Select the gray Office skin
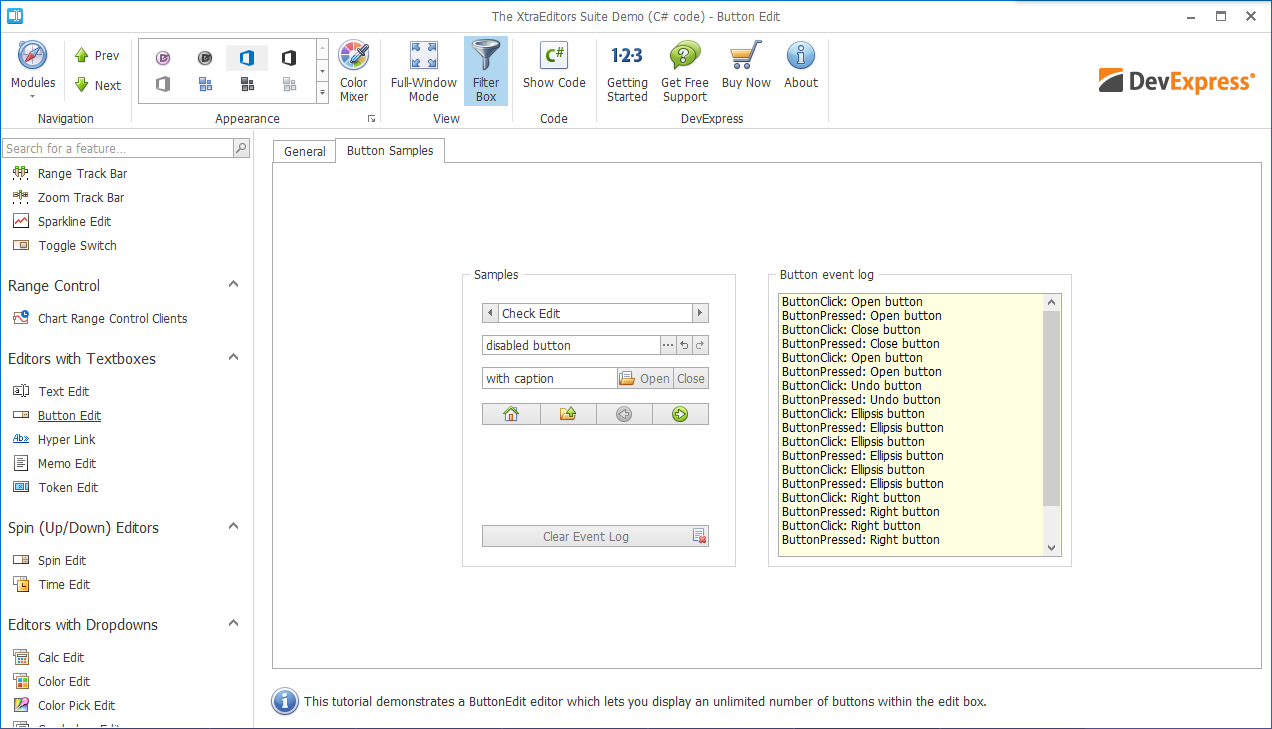The image size is (1272, 729). click(x=162, y=84)
